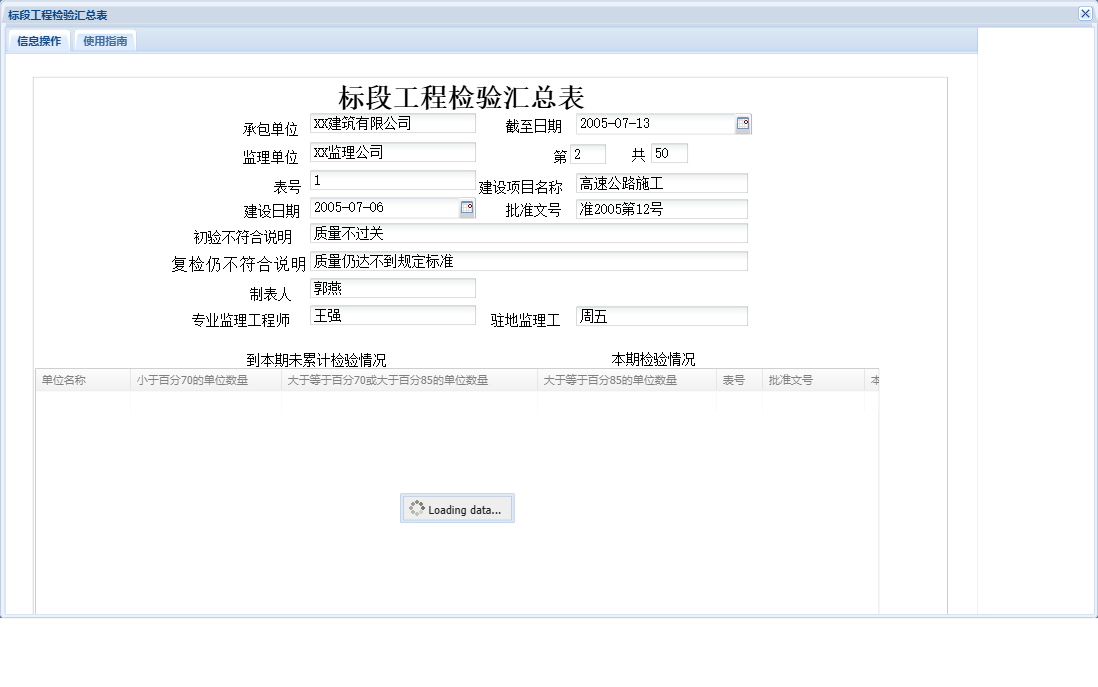This screenshot has height=687, width=1098.
Task: Select the 制表人 input field
Action: coord(392,288)
